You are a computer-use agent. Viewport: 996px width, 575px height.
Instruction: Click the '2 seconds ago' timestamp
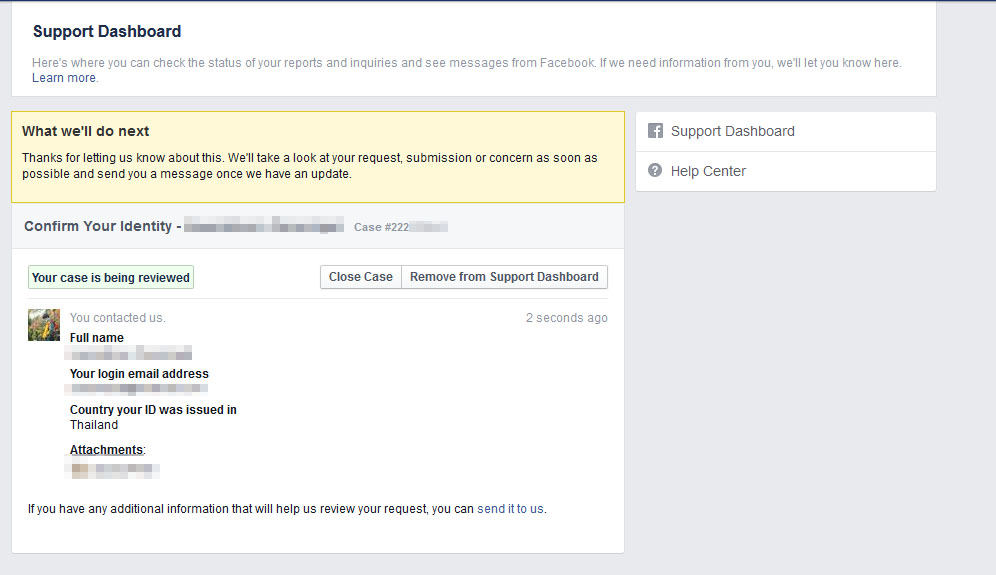567,318
